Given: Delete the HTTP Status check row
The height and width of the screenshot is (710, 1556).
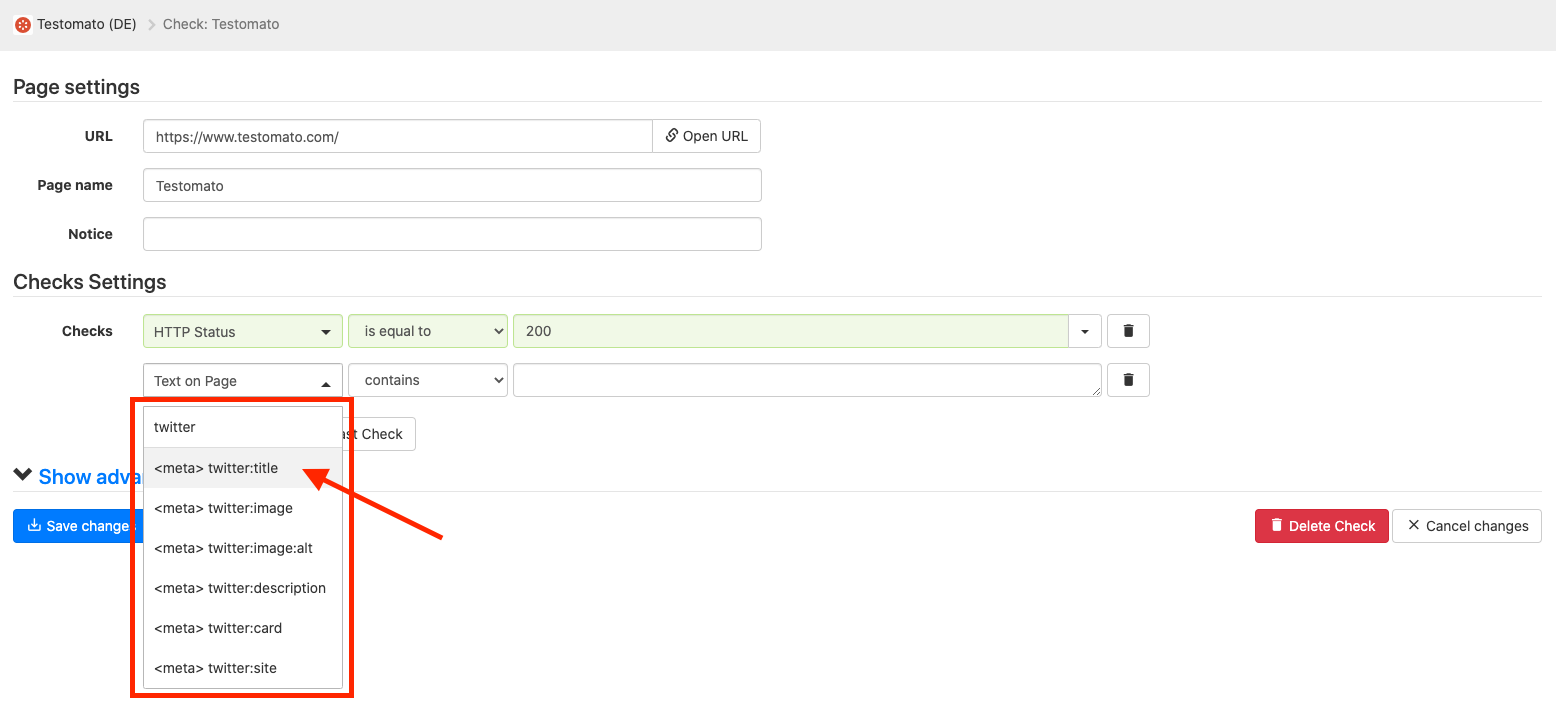Looking at the screenshot, I should point(1128,331).
